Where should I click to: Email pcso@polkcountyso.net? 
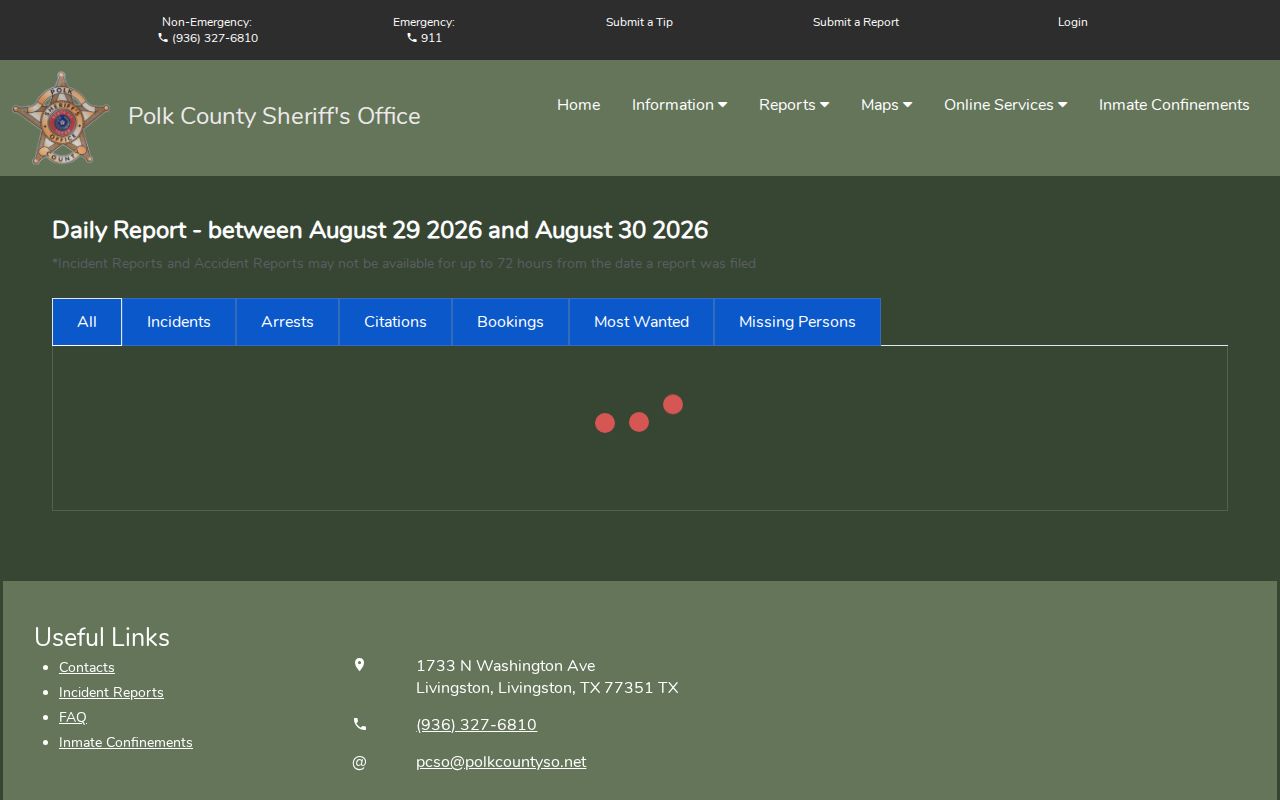tap(501, 762)
